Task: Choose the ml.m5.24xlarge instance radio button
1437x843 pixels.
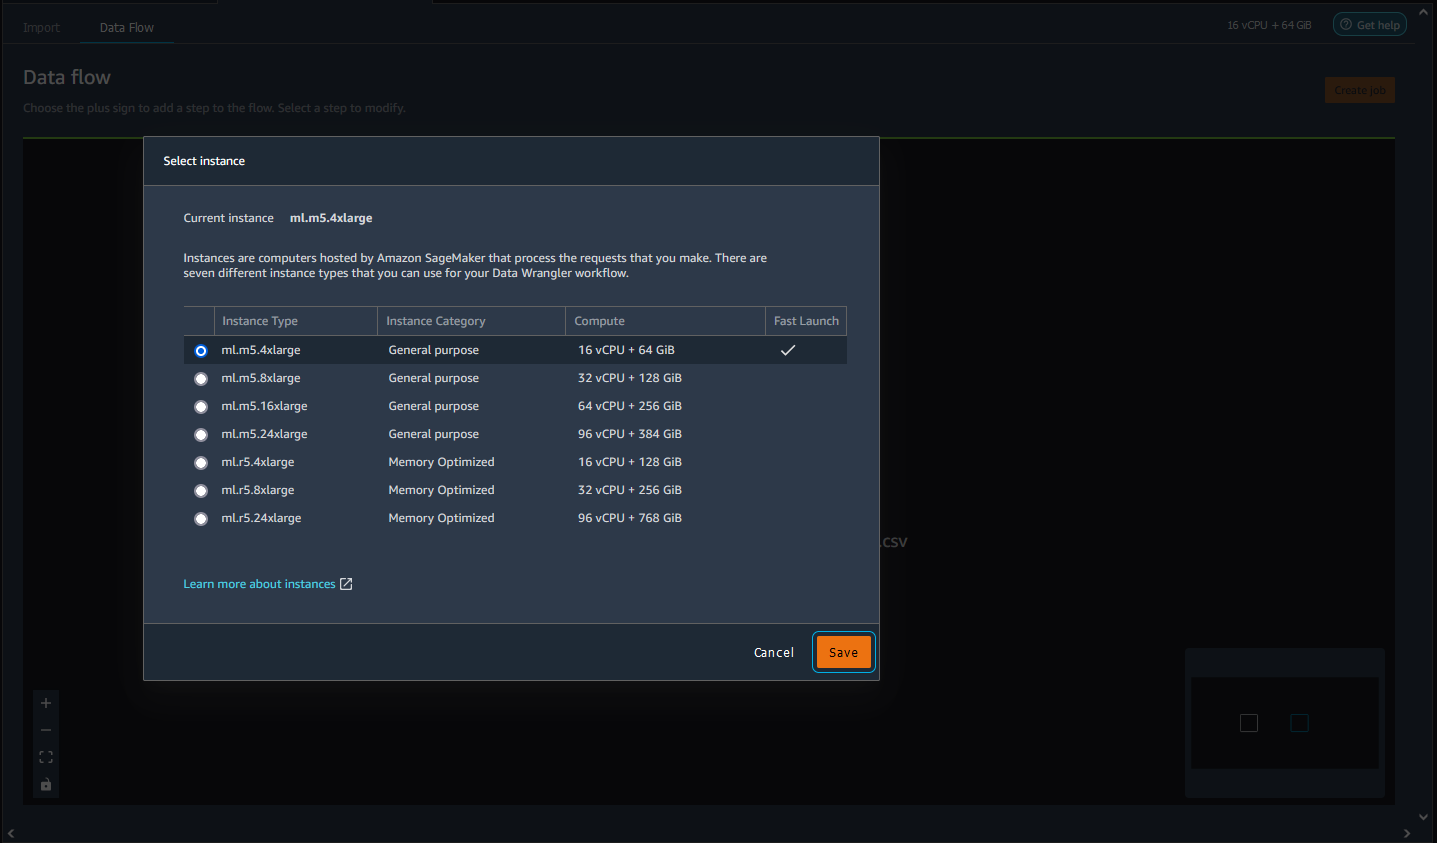Action: coord(201,434)
